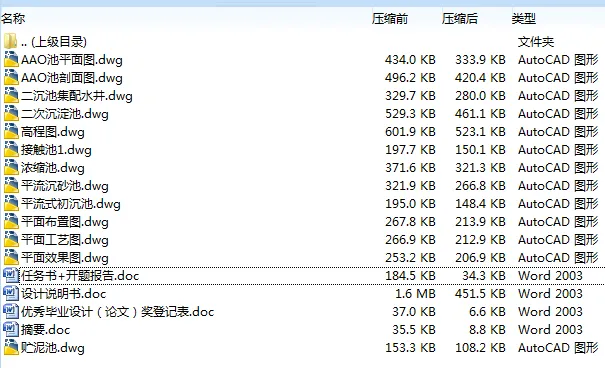Click the icon for 平流式初沉池.dwg
The image size is (605, 368).
pyautogui.click(x=11, y=203)
